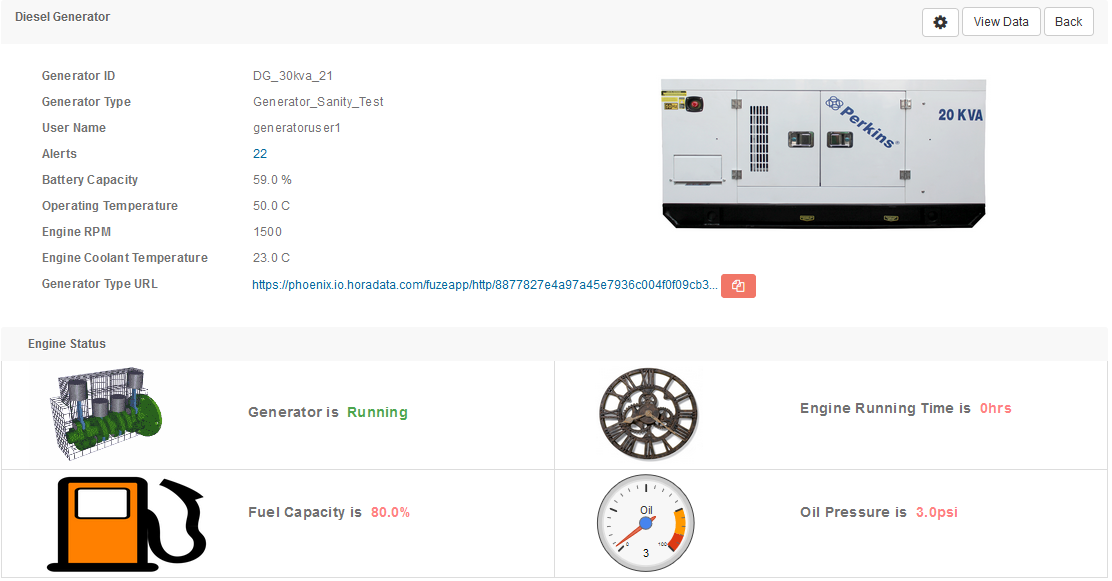Click the Engine RPM label
Image resolution: width=1112 pixels, height=581 pixels.
tap(77, 232)
